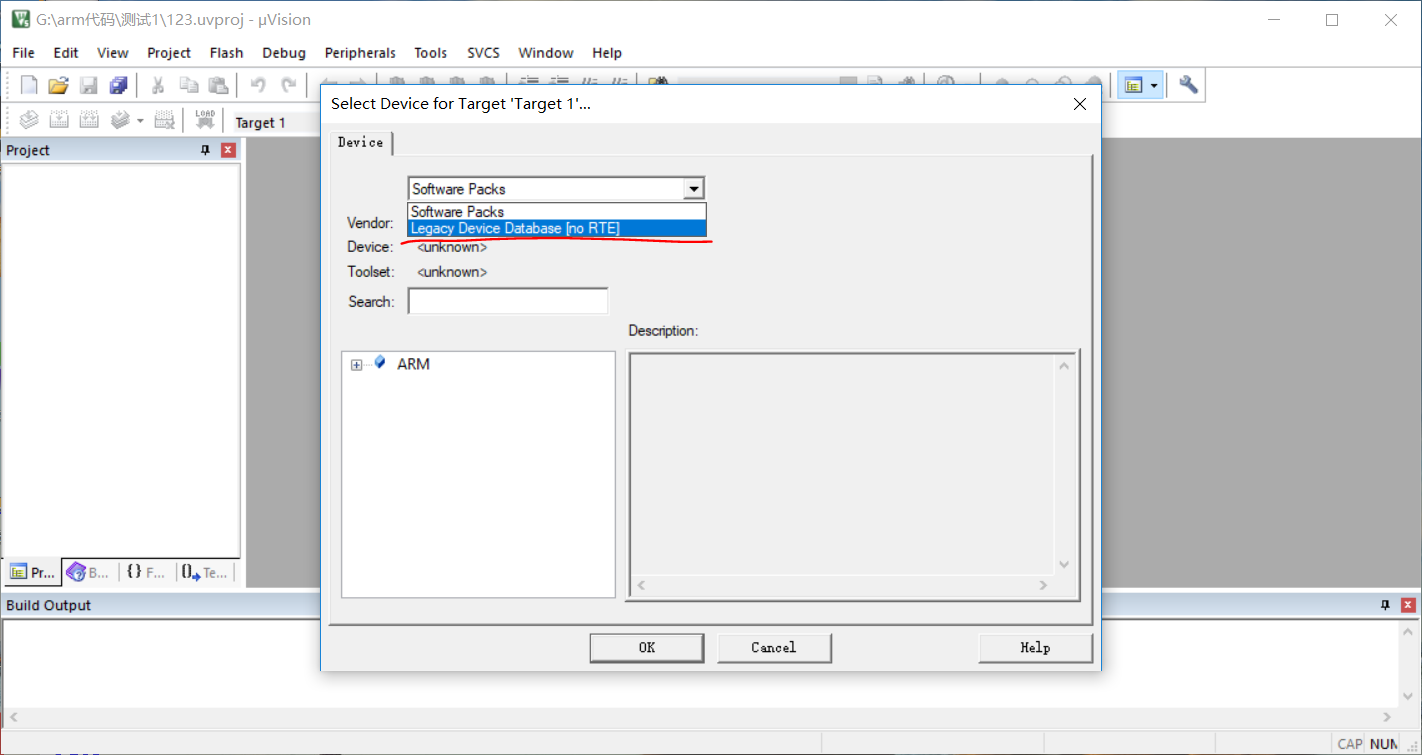Click the Stop build icon
The width and height of the screenshot is (1422, 755).
tap(165, 120)
